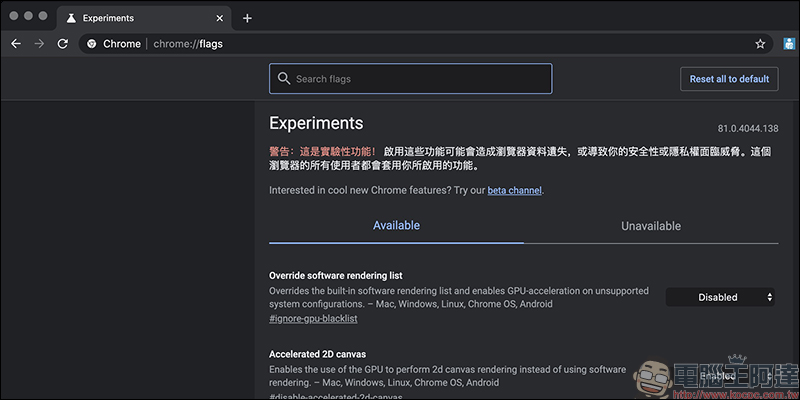Switch to the Available tab
This screenshot has width=800, height=400.
[396, 226]
